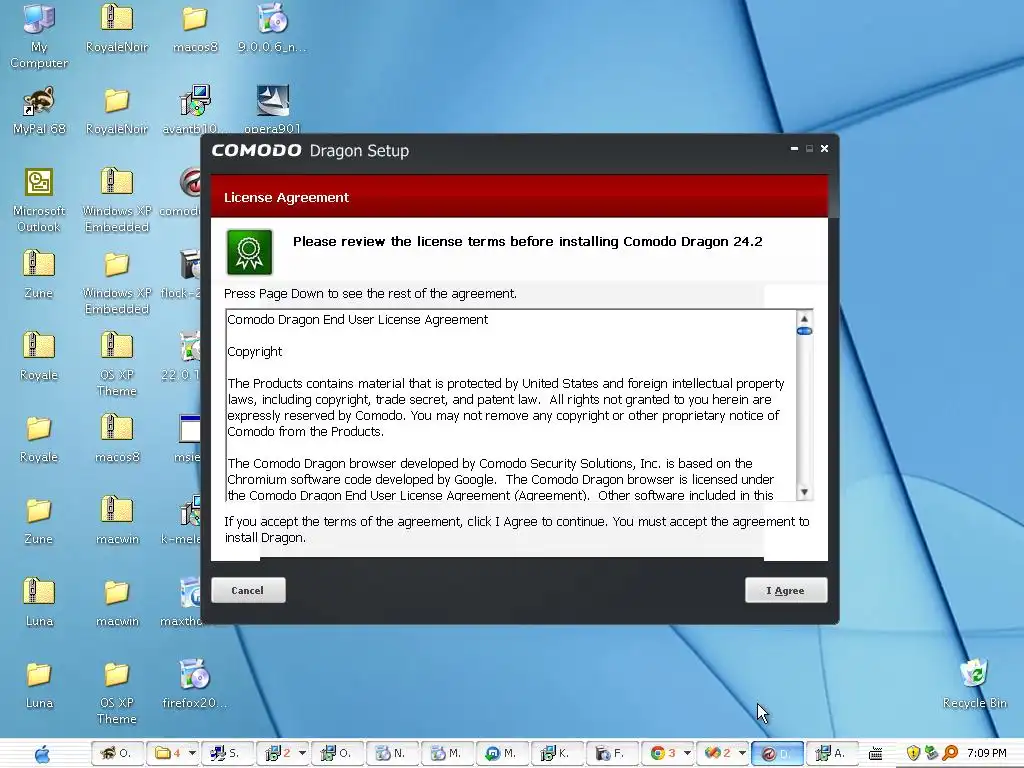Select the macos8 zipped archive icon

[117, 438]
